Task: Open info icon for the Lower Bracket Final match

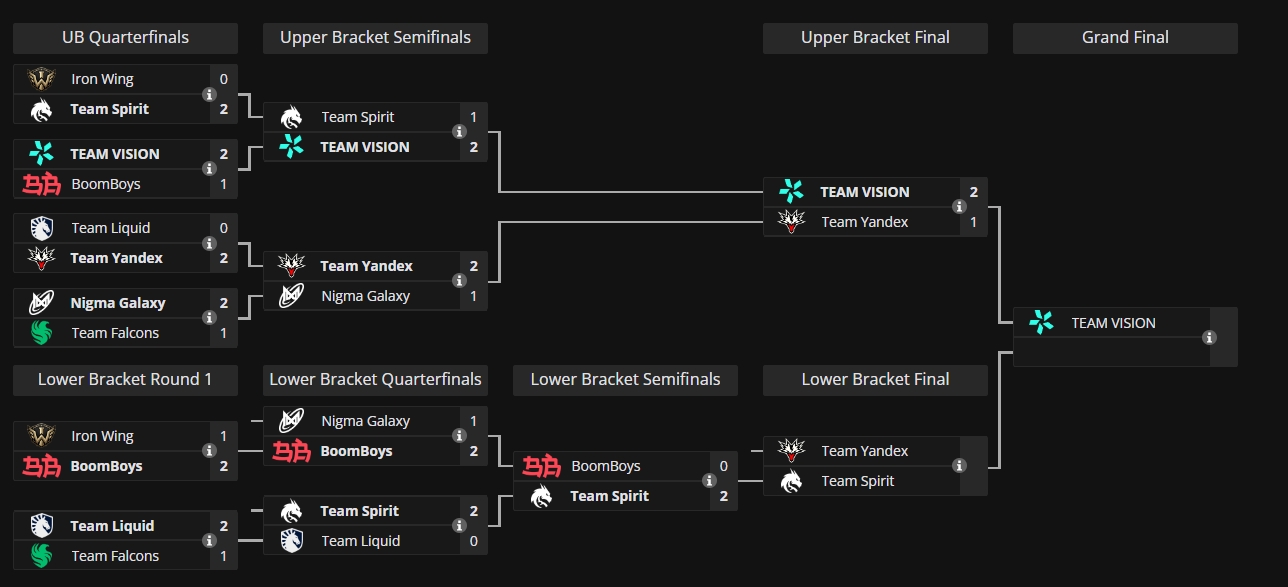Action: click(x=959, y=466)
